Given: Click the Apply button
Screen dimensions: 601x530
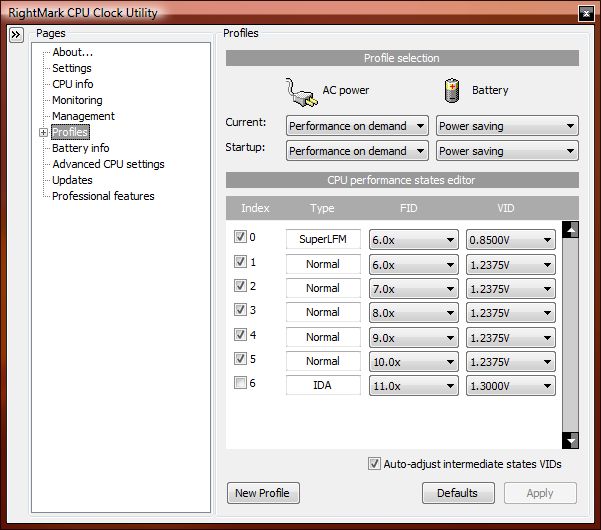Looking at the screenshot, I should tap(540, 493).
